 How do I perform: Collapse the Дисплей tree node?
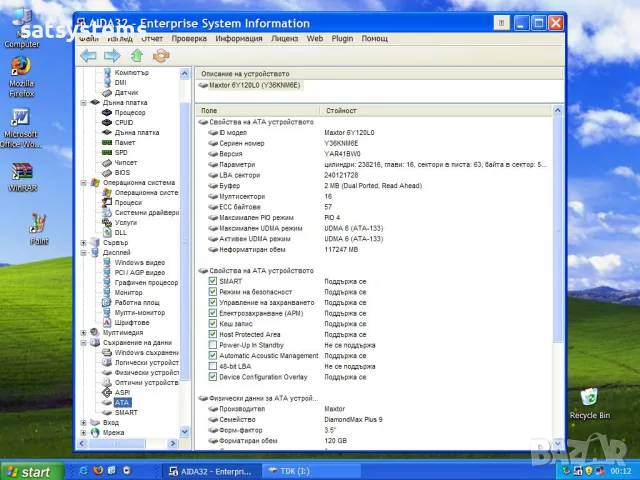pyautogui.click(x=83, y=253)
